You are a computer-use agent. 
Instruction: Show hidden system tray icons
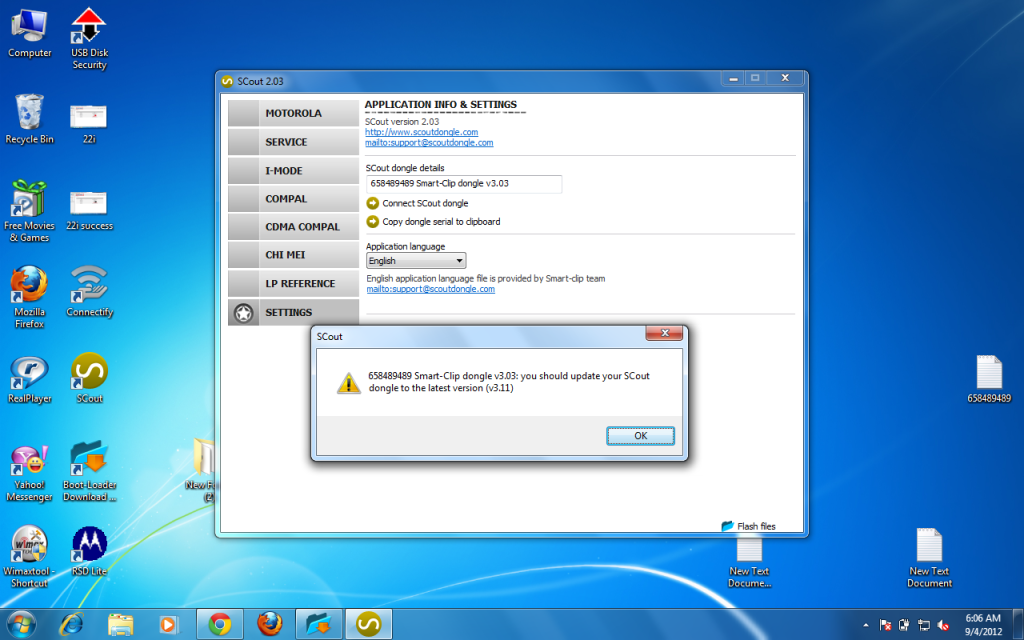(x=866, y=626)
